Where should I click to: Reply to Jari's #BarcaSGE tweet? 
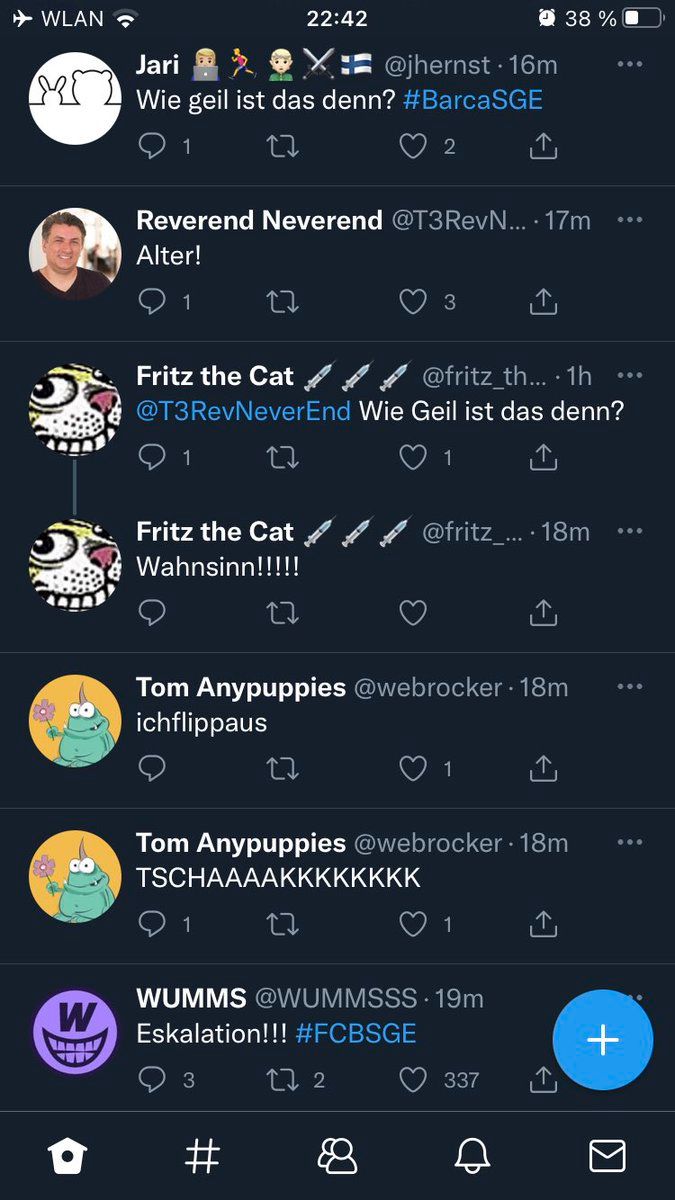(x=152, y=146)
